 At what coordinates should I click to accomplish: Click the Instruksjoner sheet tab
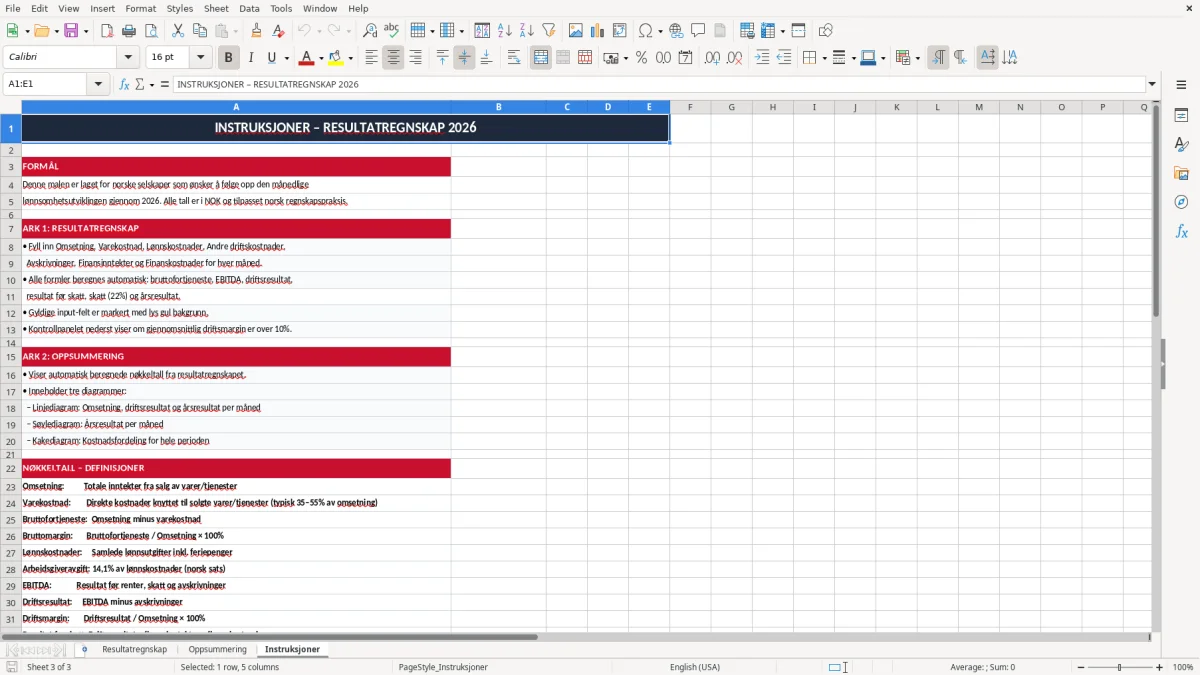point(292,649)
